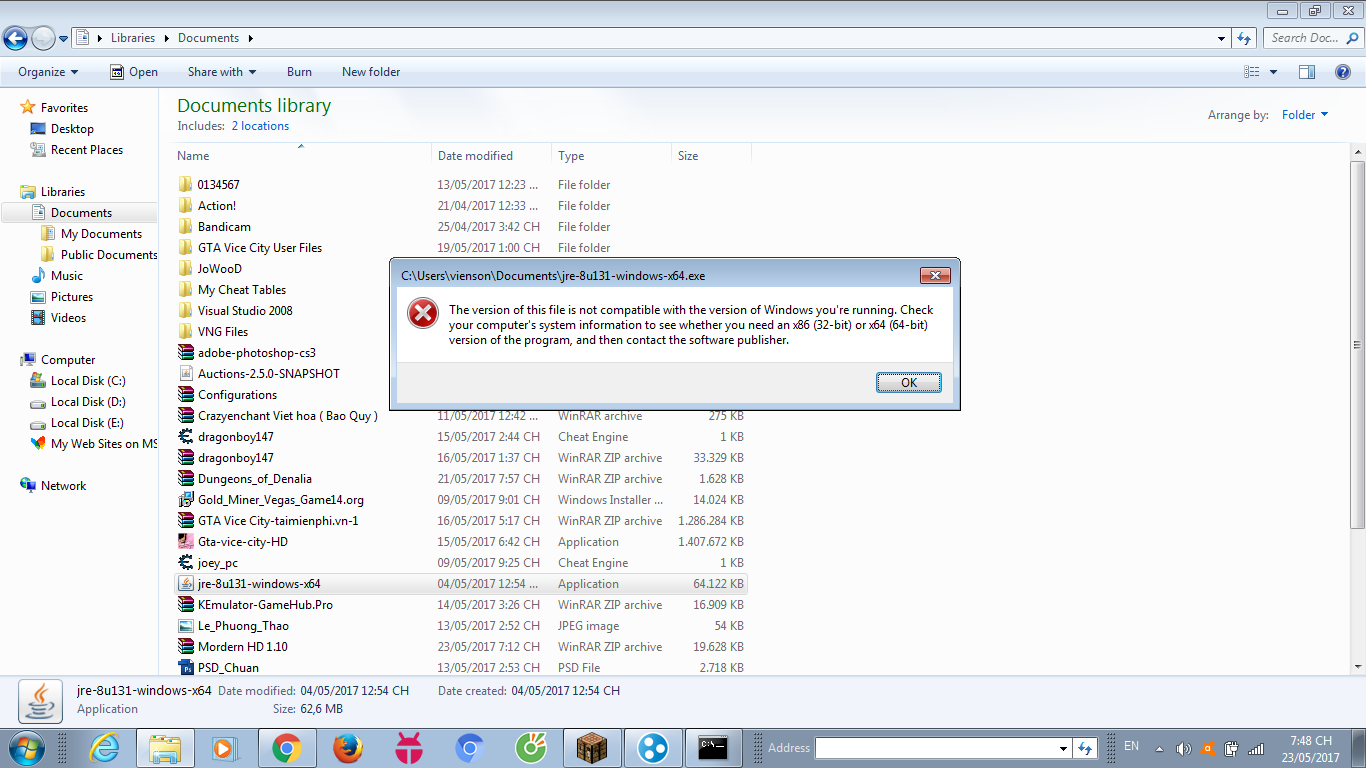This screenshot has height=768, width=1366.
Task: Expand the Libraries breadcrumb arrow
Action: pyautogui.click(x=165, y=38)
